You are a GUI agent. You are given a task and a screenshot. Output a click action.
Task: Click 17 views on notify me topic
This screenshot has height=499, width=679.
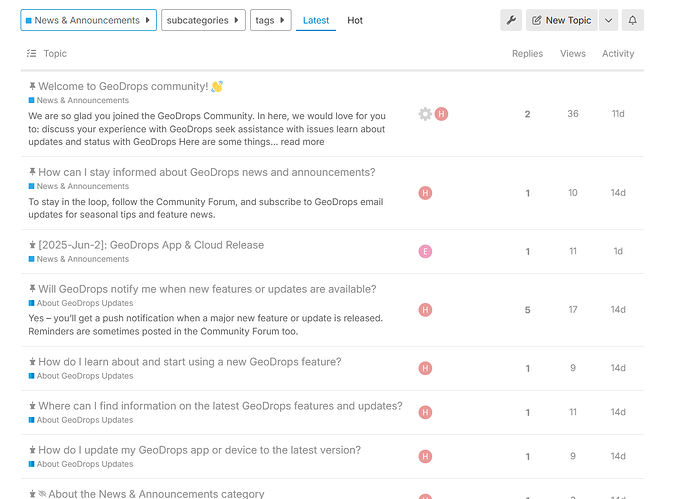tap(572, 310)
